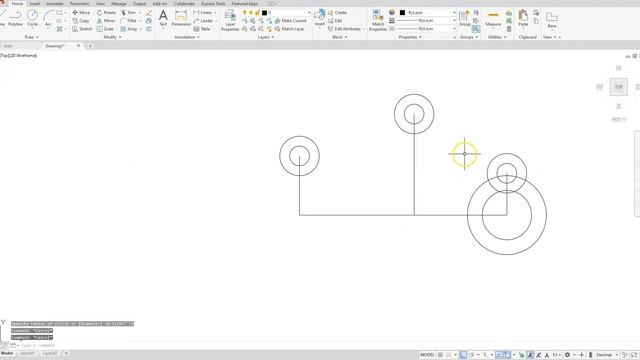This screenshot has height=360, width=640.
Task: Activate the Rotate tool
Action: click(x=106, y=13)
